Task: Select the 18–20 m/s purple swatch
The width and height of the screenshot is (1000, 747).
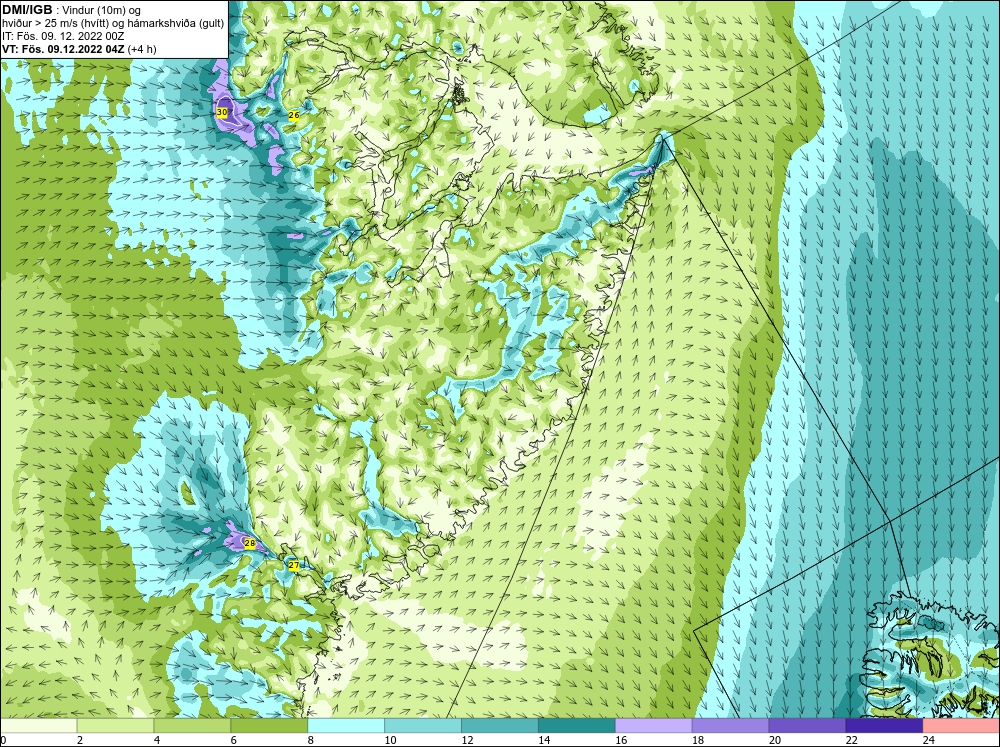Action: coord(730,726)
